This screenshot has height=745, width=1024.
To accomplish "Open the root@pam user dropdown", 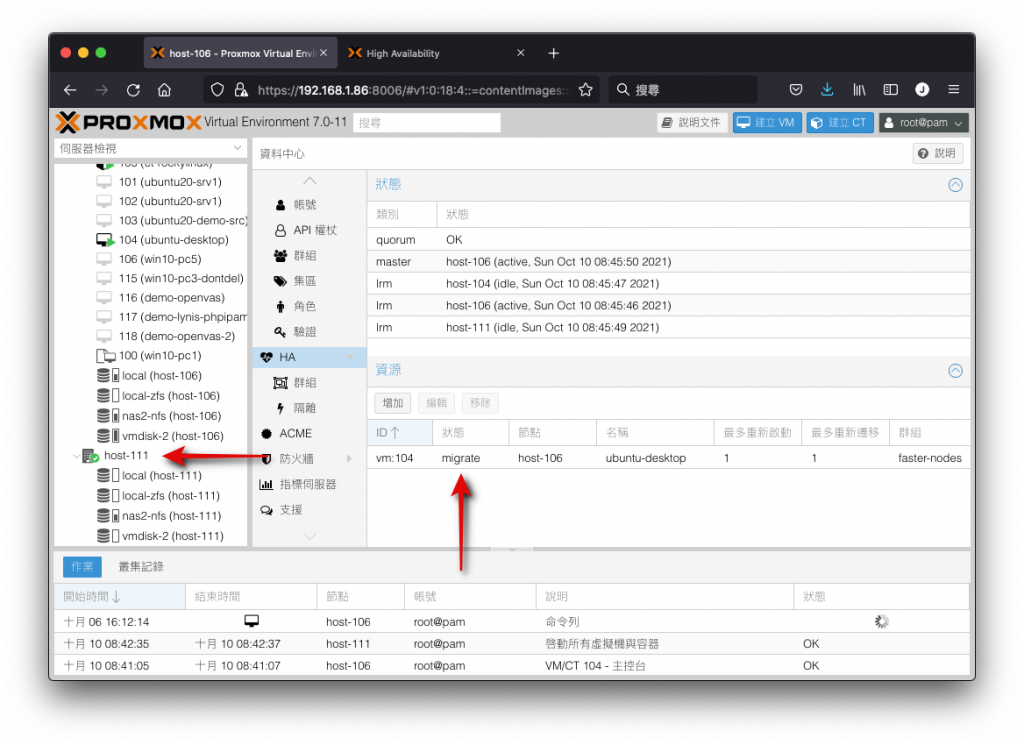I will (923, 123).
